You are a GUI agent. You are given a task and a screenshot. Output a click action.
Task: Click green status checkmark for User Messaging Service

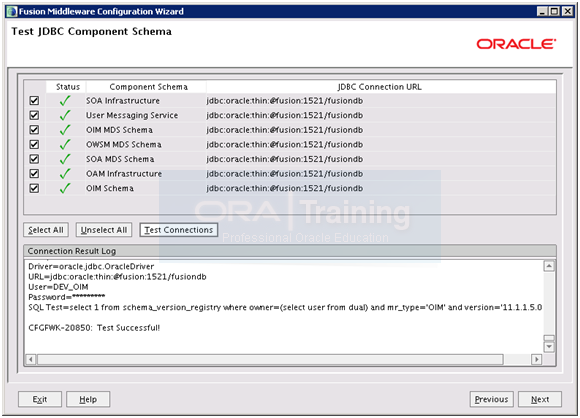coord(65,115)
